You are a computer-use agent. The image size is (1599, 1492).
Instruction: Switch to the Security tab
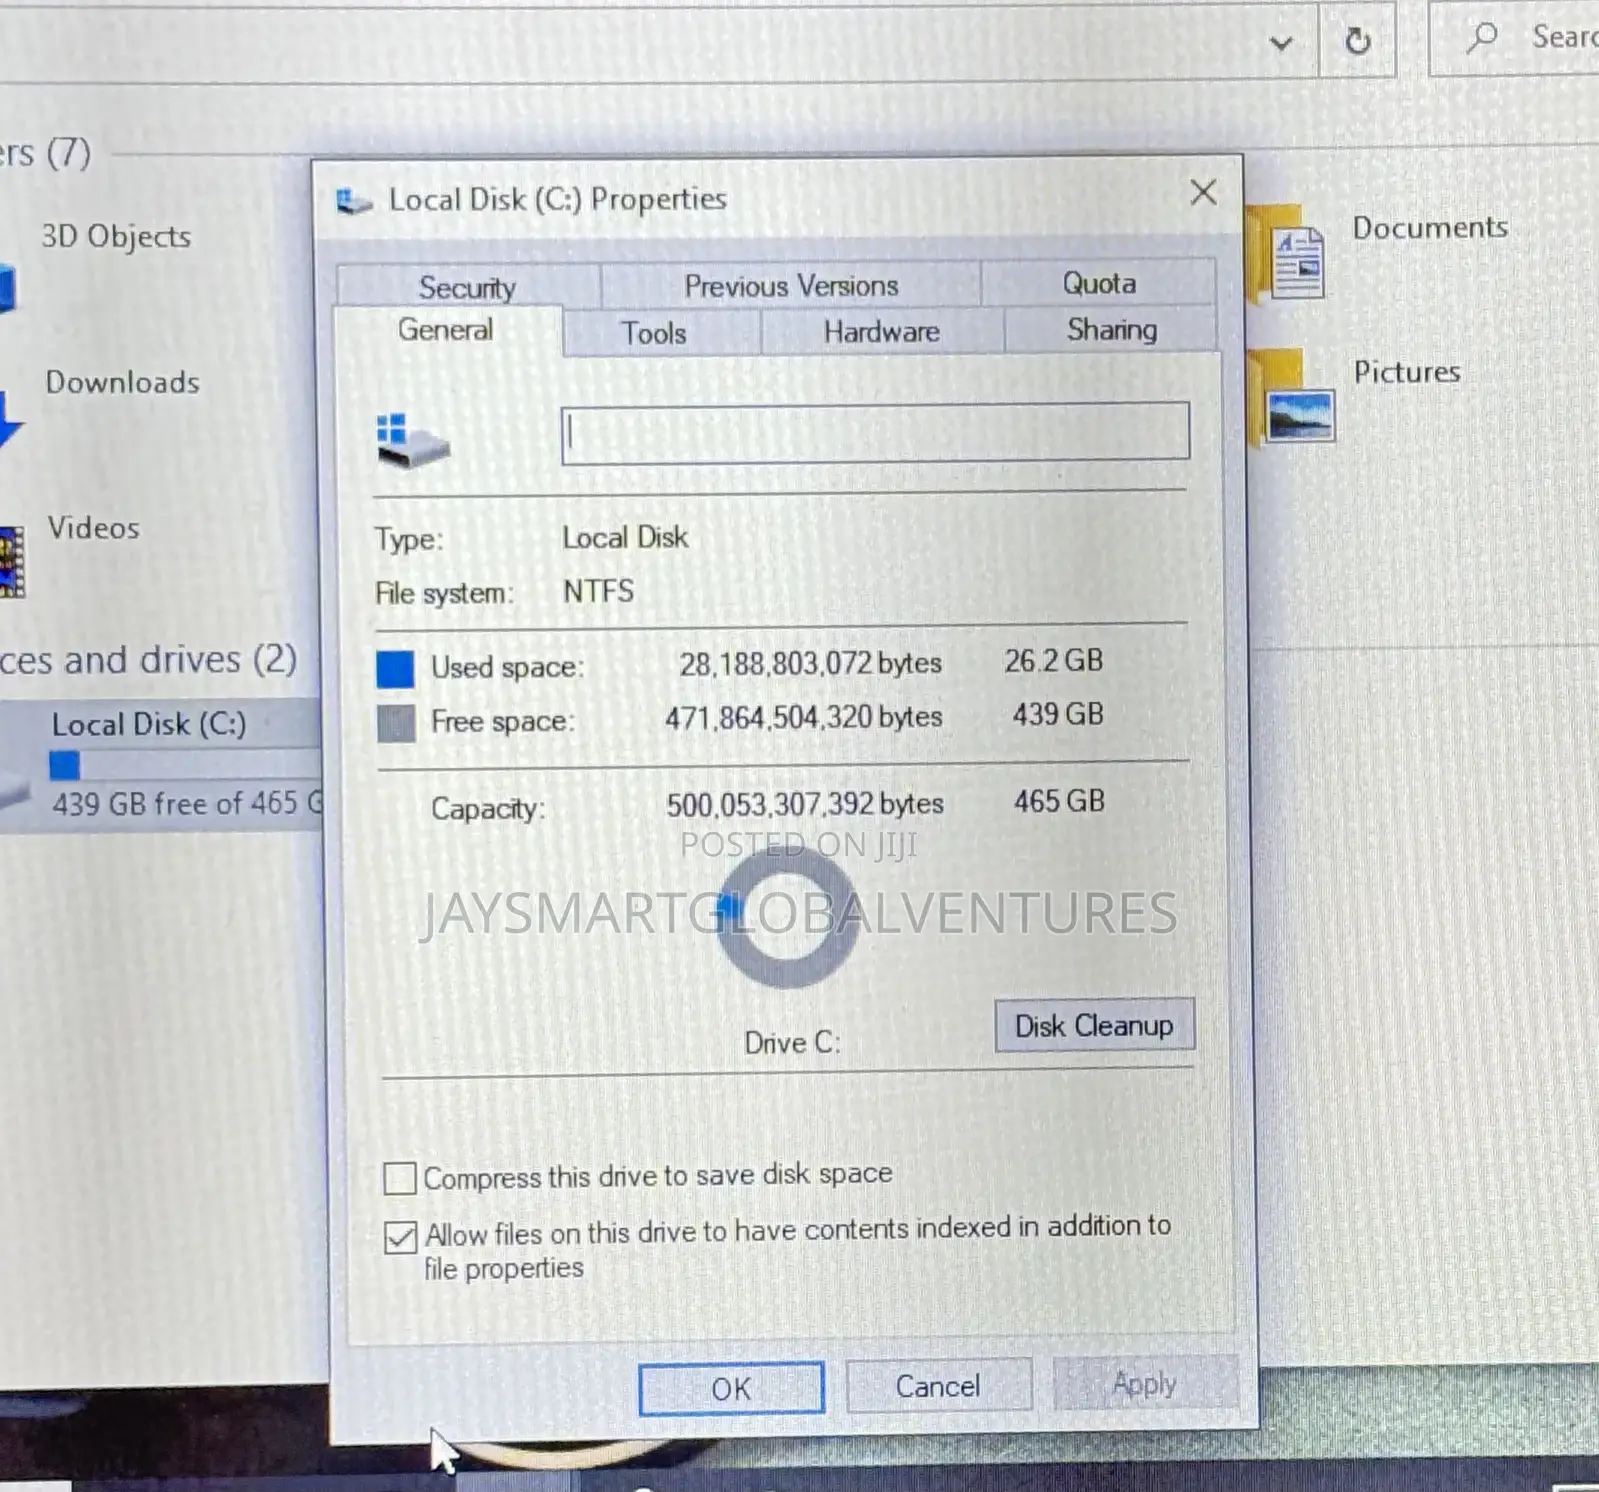tap(468, 287)
